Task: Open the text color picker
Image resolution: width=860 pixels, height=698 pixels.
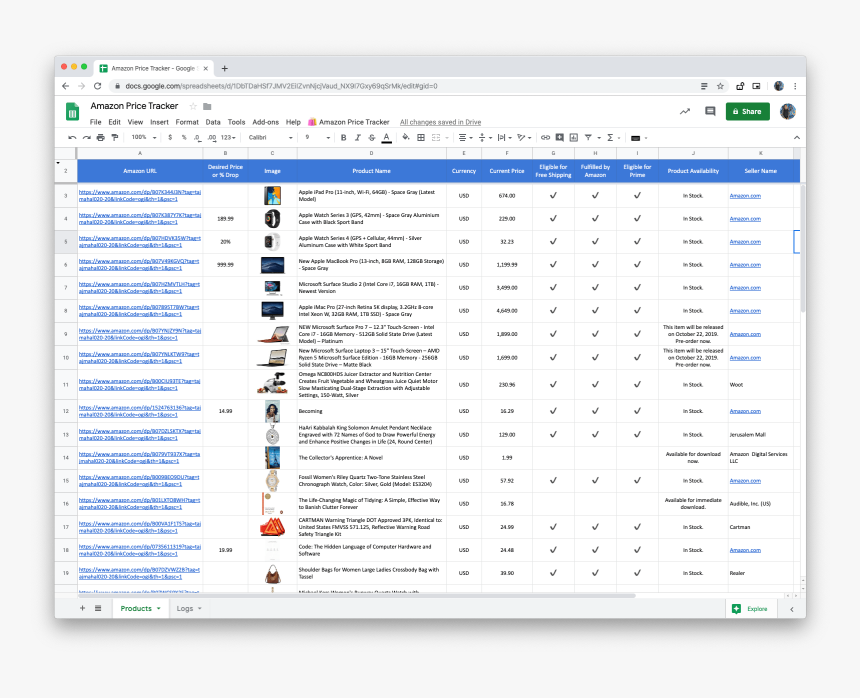Action: (387, 138)
